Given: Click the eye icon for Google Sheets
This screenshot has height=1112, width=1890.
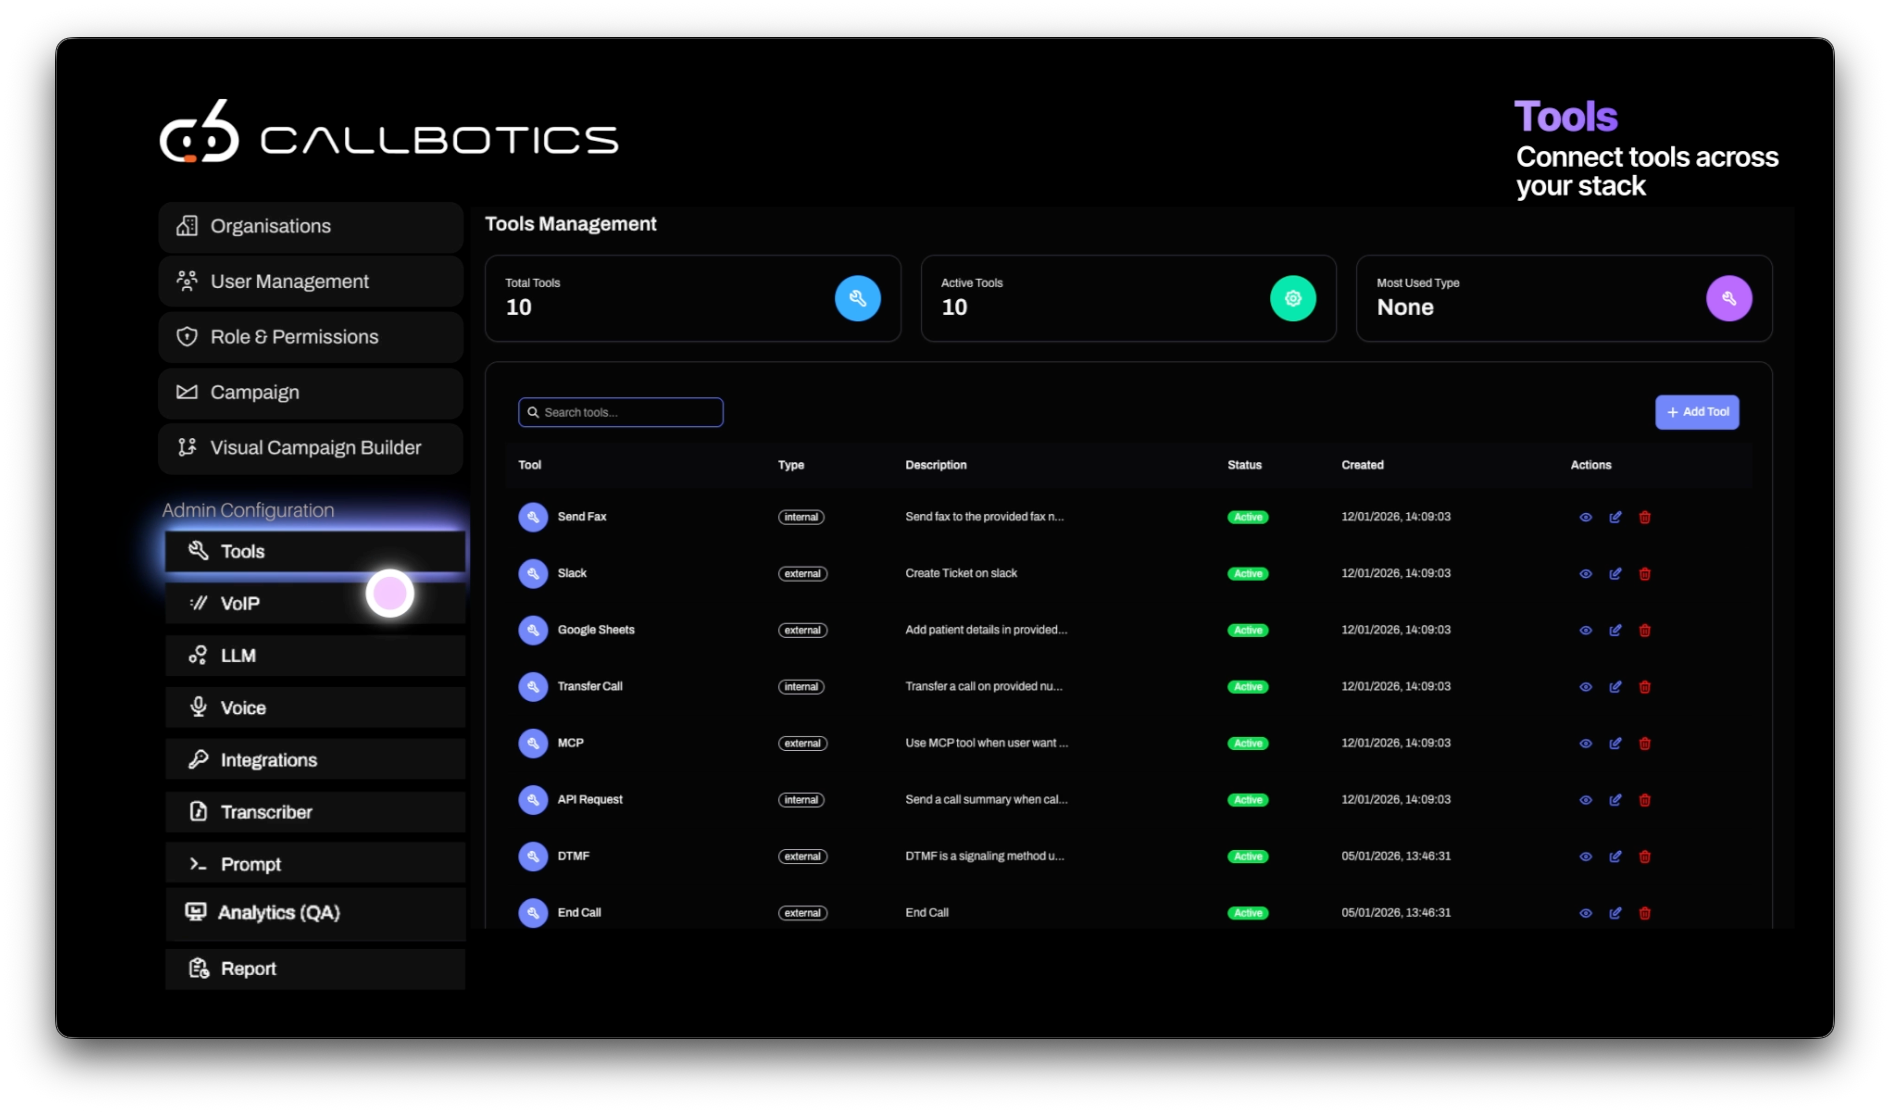Looking at the screenshot, I should [1585, 630].
